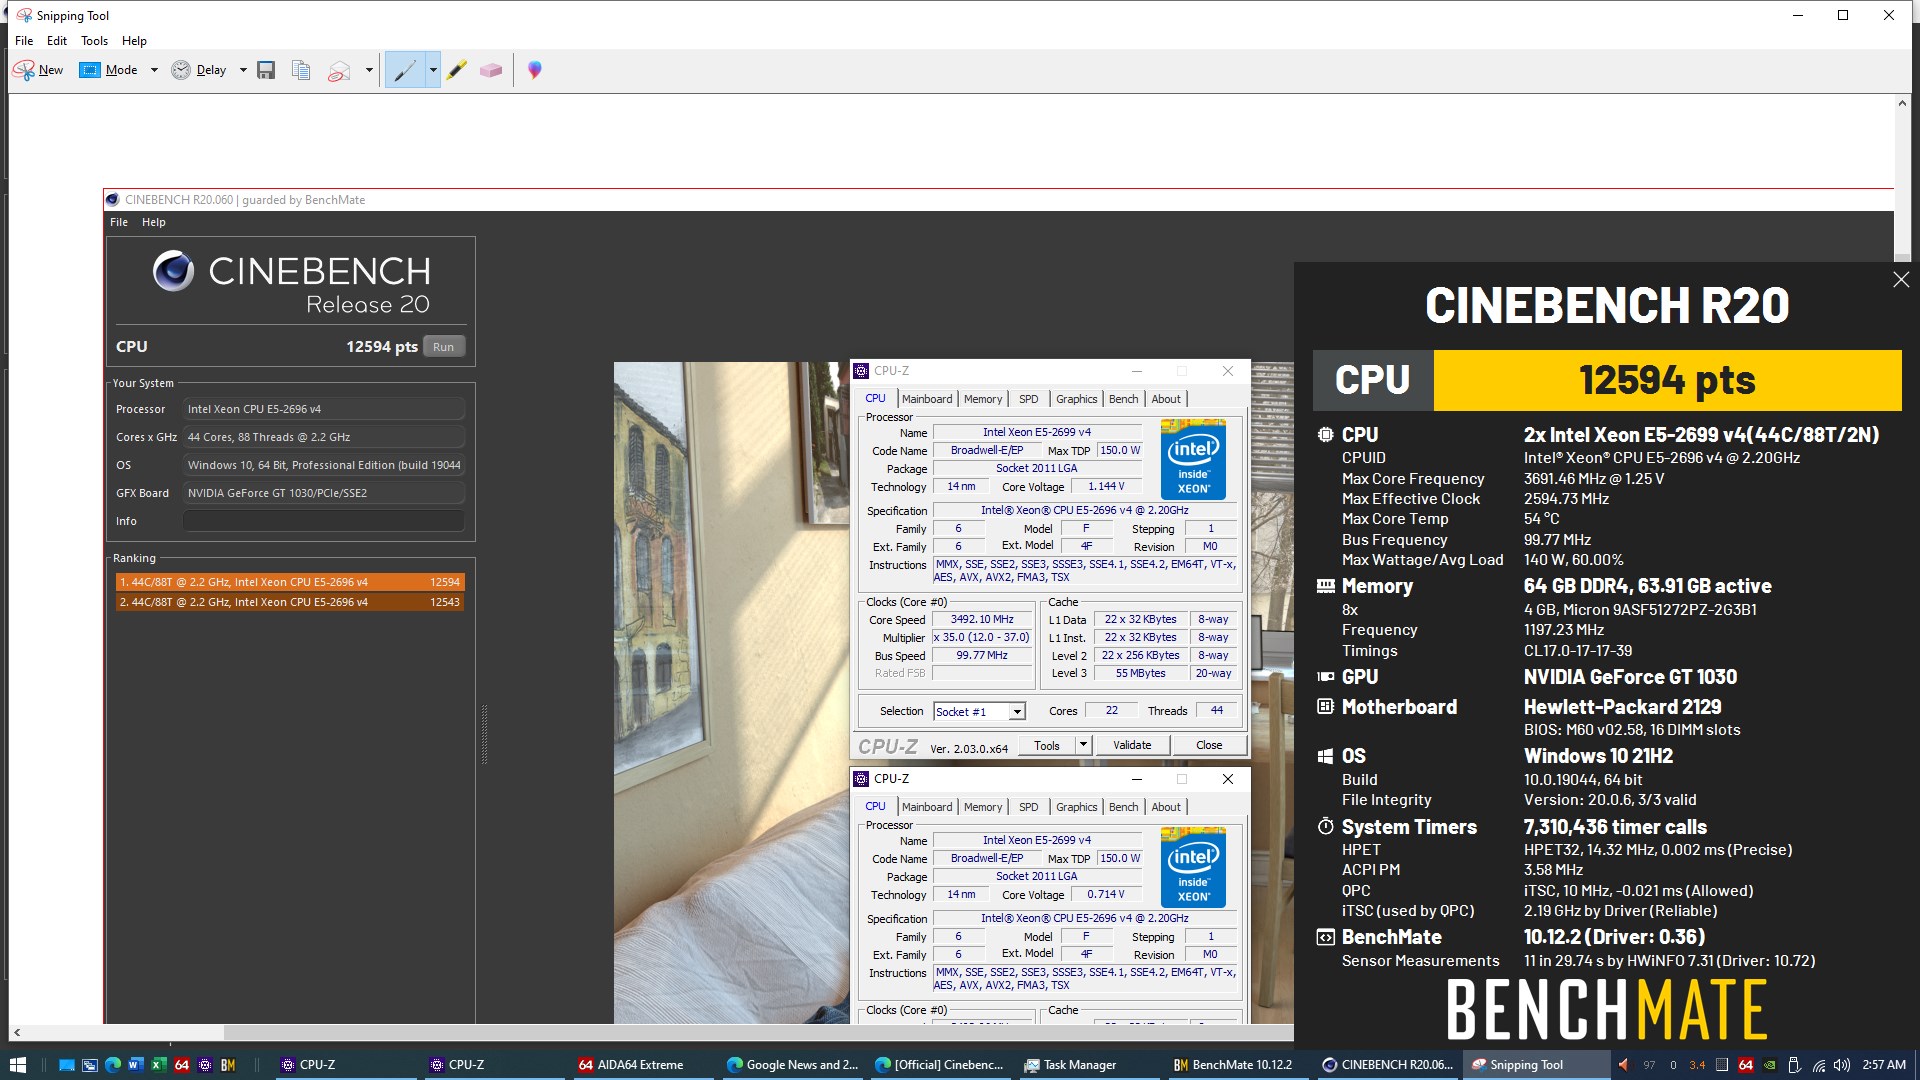The height and width of the screenshot is (1080, 1920).
Task: Copy the snip to the clipboard
Action: pyautogui.click(x=301, y=70)
